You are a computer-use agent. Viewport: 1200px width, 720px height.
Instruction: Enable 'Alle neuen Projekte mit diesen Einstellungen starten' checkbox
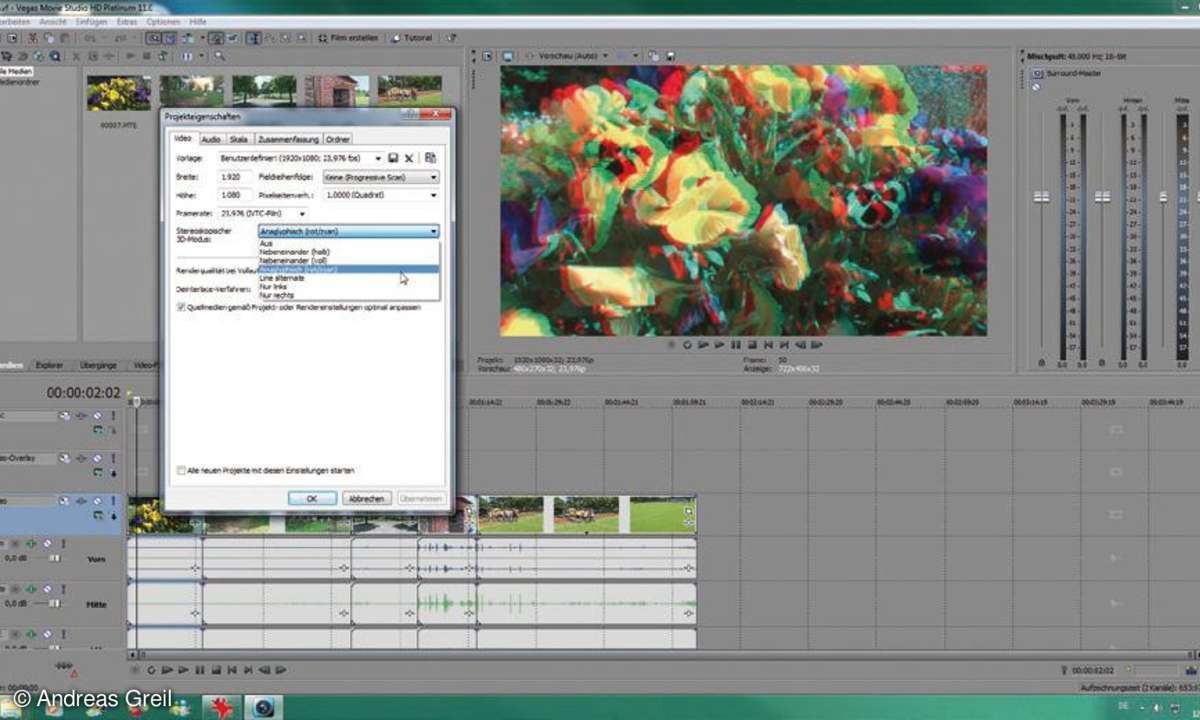point(180,470)
